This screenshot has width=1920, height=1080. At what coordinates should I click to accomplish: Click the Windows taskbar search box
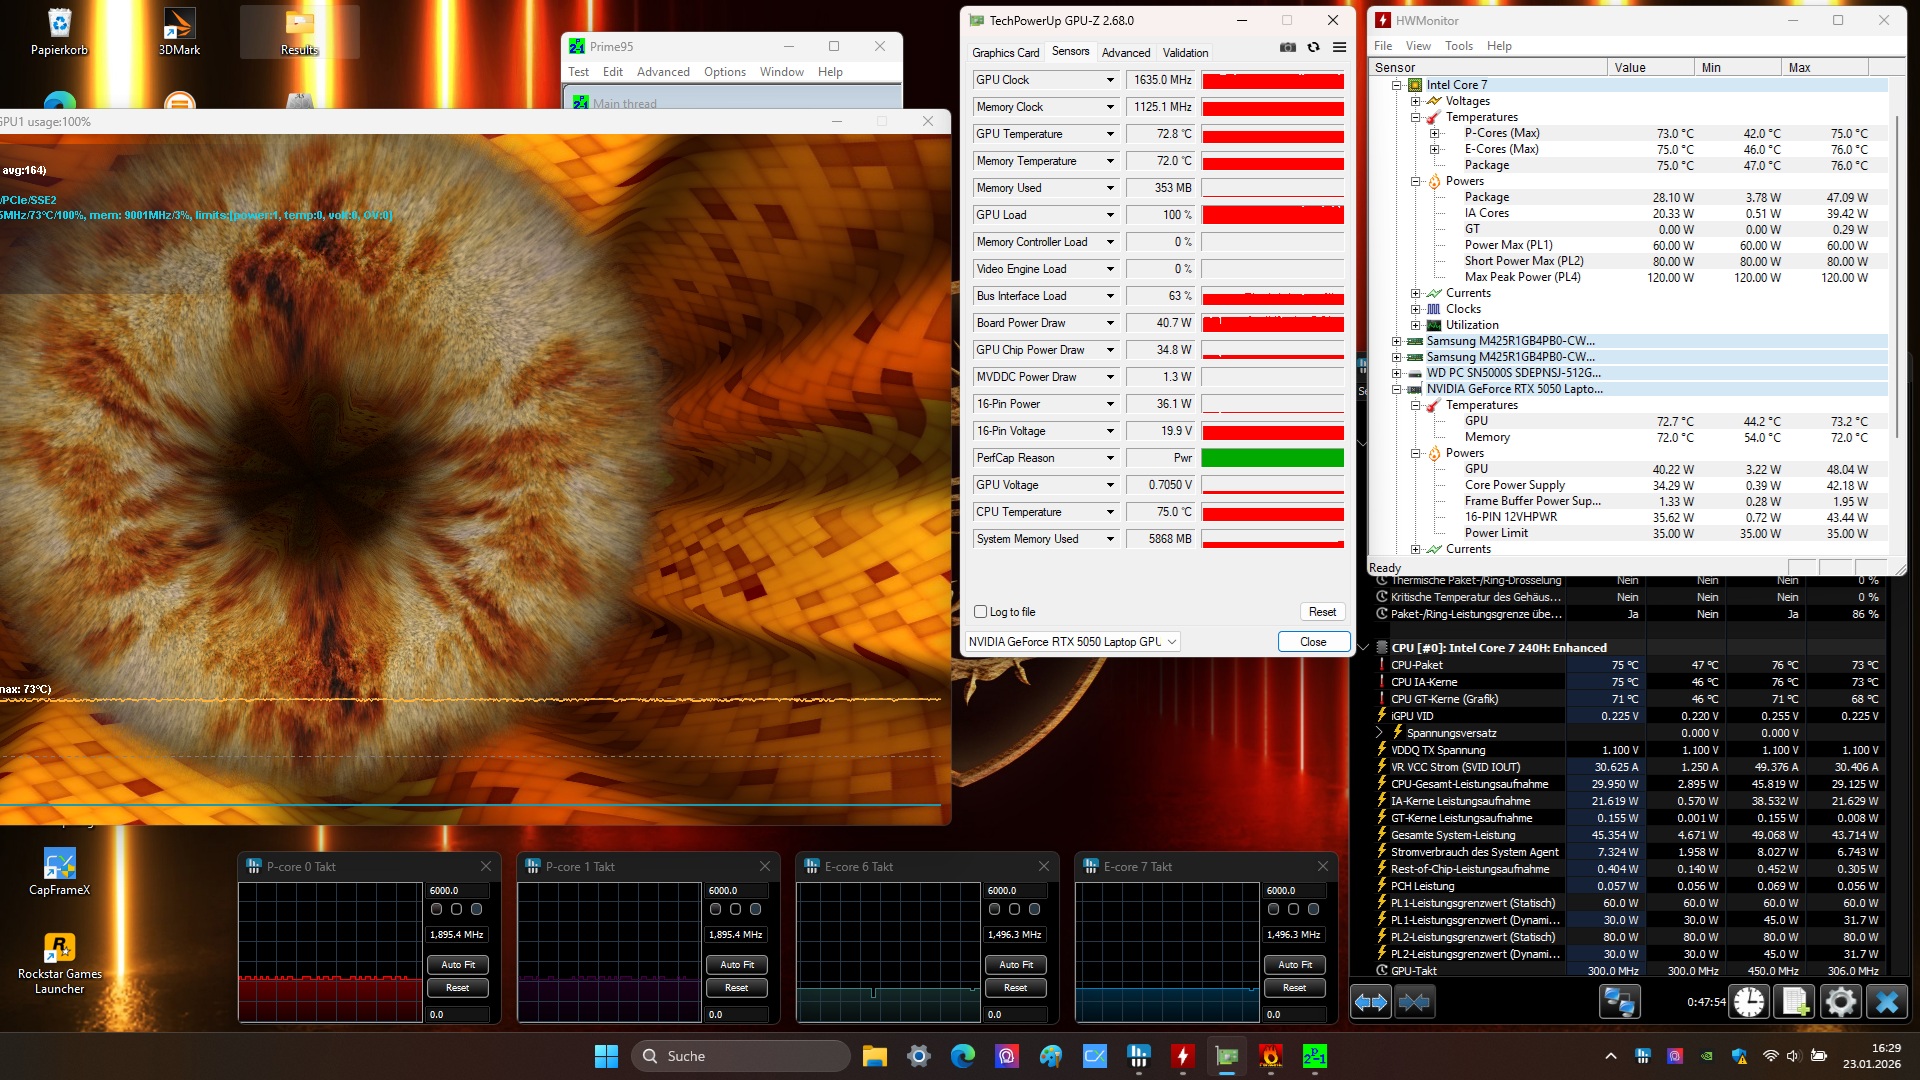(740, 1056)
